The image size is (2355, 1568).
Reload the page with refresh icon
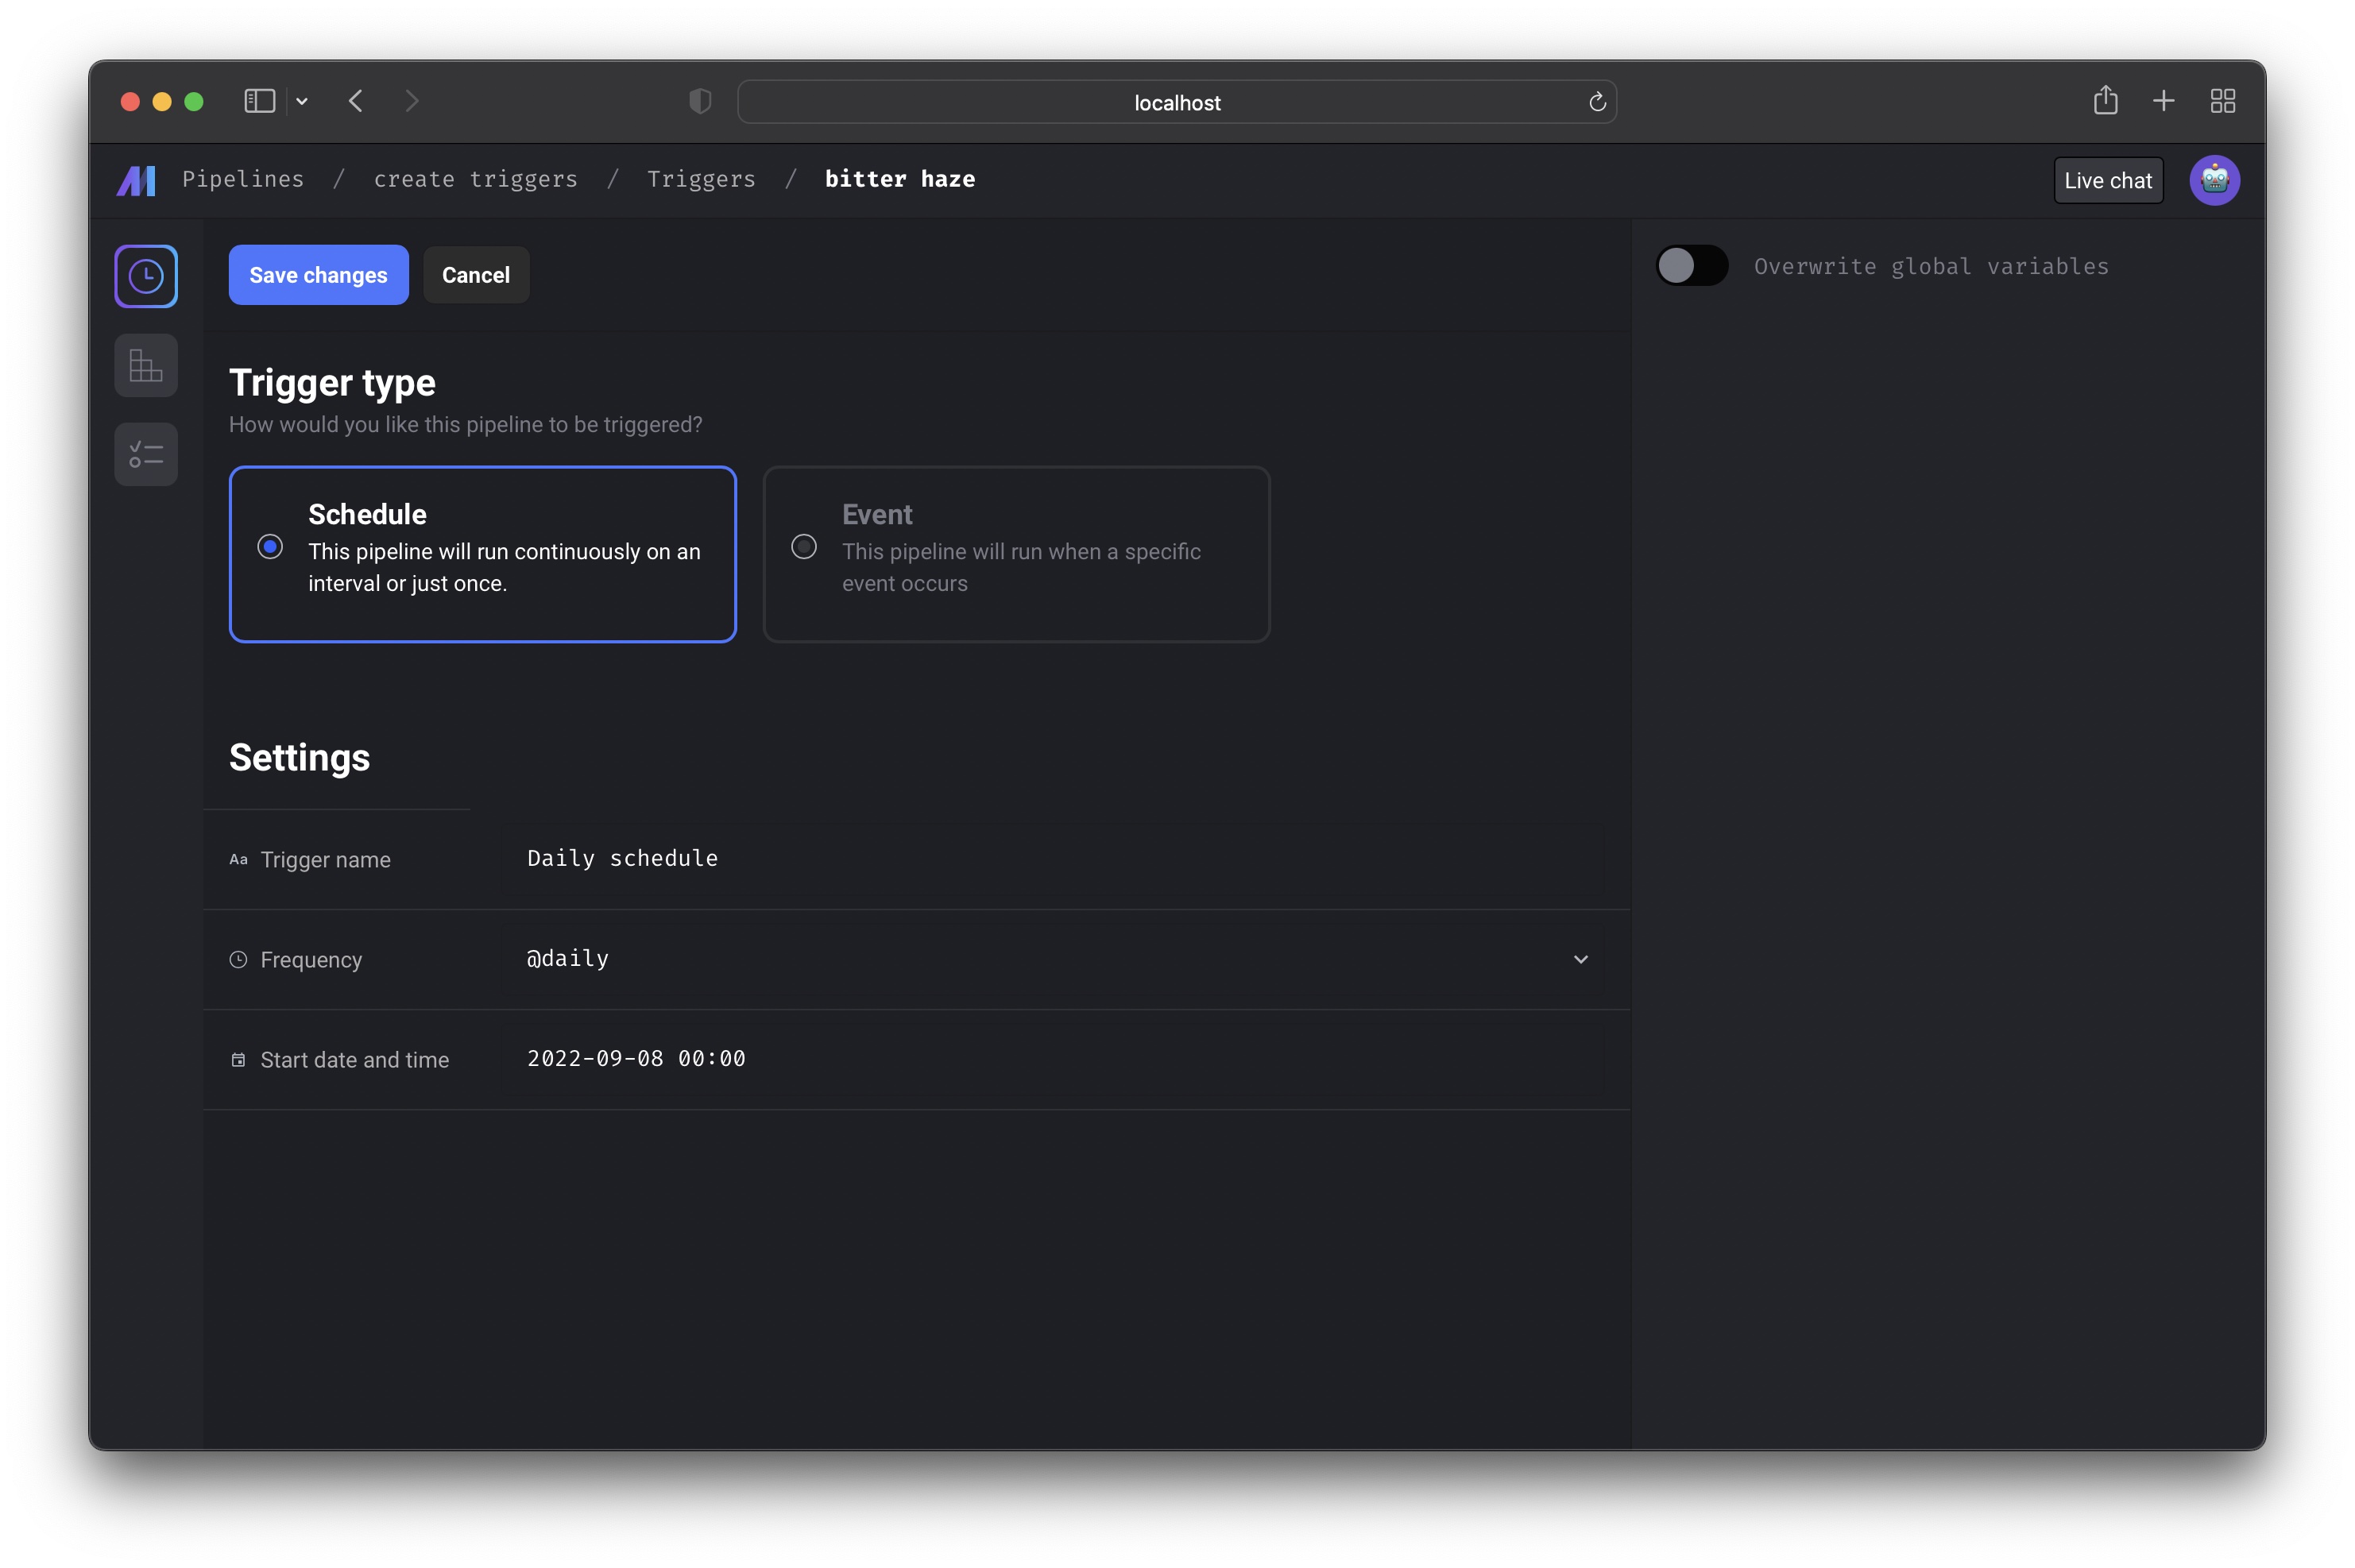(1596, 102)
